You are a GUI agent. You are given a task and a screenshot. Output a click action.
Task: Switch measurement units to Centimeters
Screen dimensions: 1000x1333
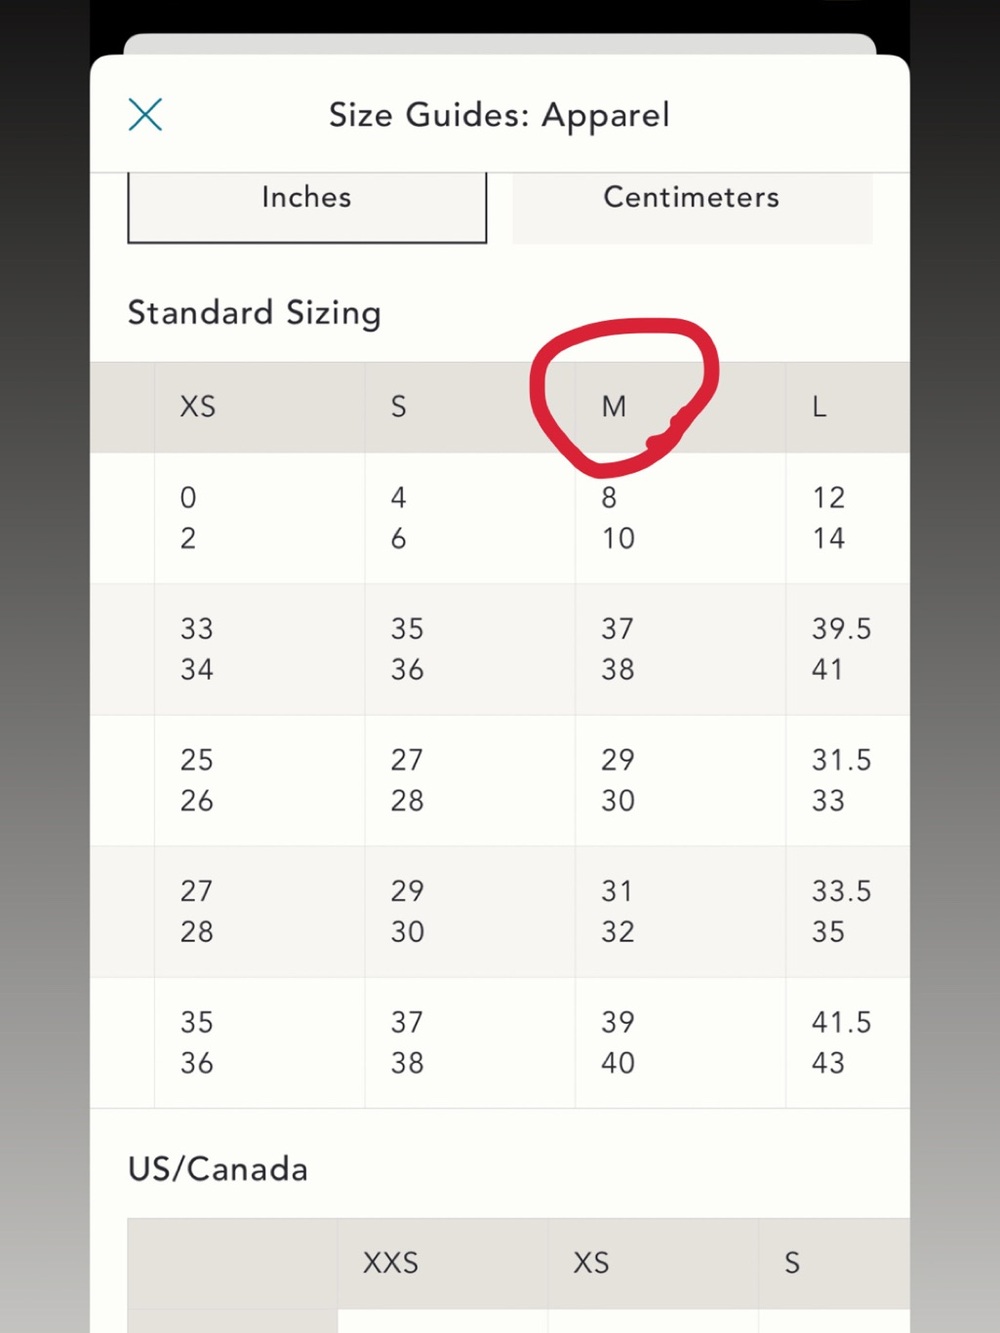[692, 205]
